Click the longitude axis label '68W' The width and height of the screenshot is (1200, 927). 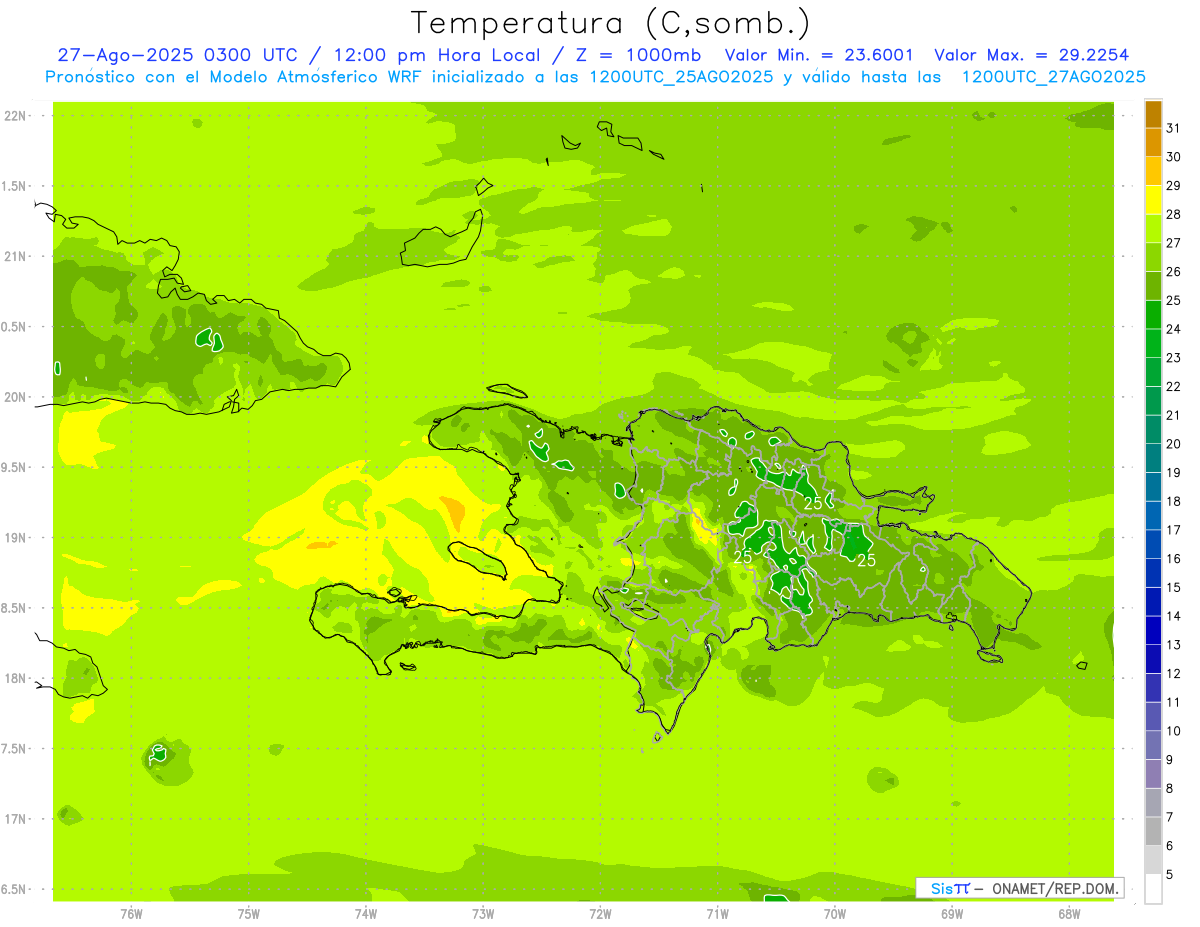pos(1069,914)
